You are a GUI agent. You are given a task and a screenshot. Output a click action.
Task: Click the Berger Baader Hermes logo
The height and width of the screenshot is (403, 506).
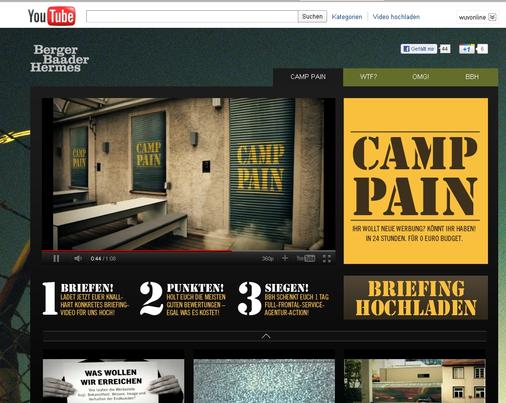[60, 58]
